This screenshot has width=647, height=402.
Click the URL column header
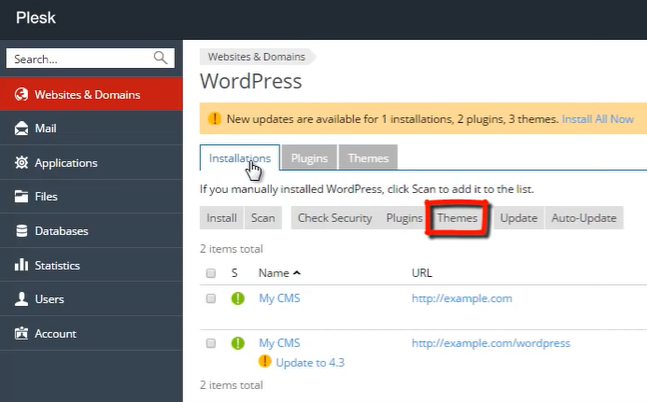tap(422, 273)
